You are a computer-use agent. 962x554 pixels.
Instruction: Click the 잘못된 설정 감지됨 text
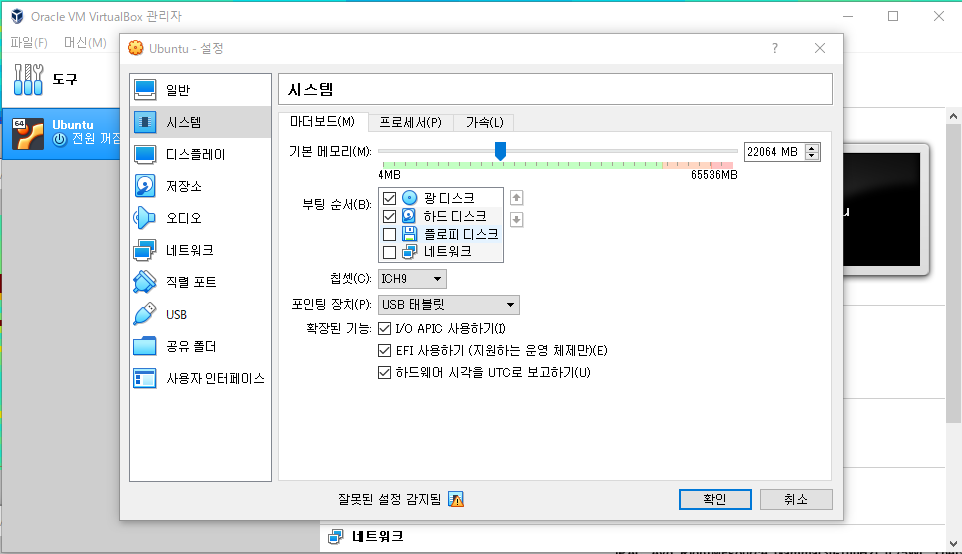click(390, 499)
